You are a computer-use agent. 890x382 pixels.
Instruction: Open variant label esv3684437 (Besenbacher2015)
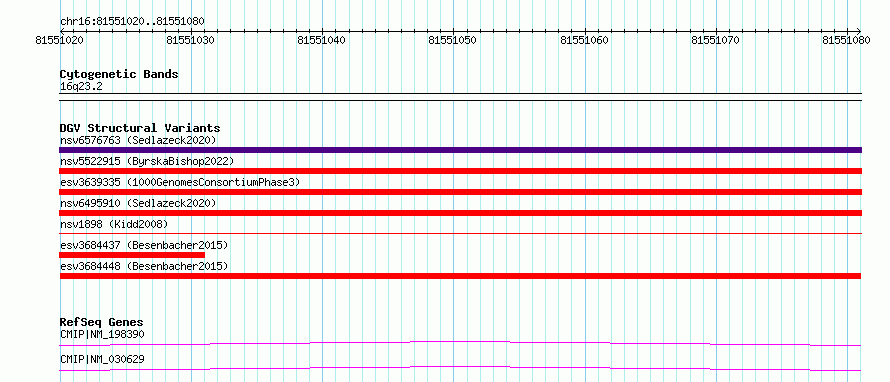[144, 245]
